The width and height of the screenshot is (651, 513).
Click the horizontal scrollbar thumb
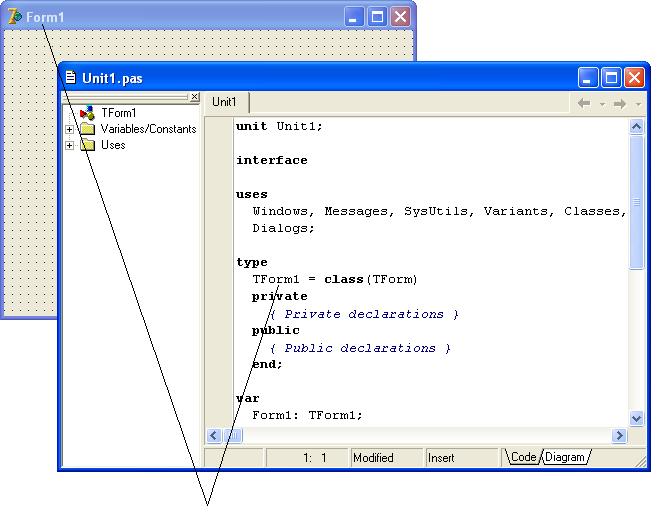click(x=233, y=435)
